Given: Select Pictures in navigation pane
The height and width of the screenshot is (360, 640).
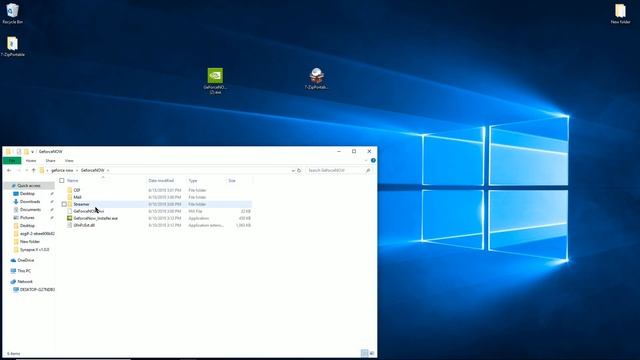Looking at the screenshot, I should click(x=27, y=218).
